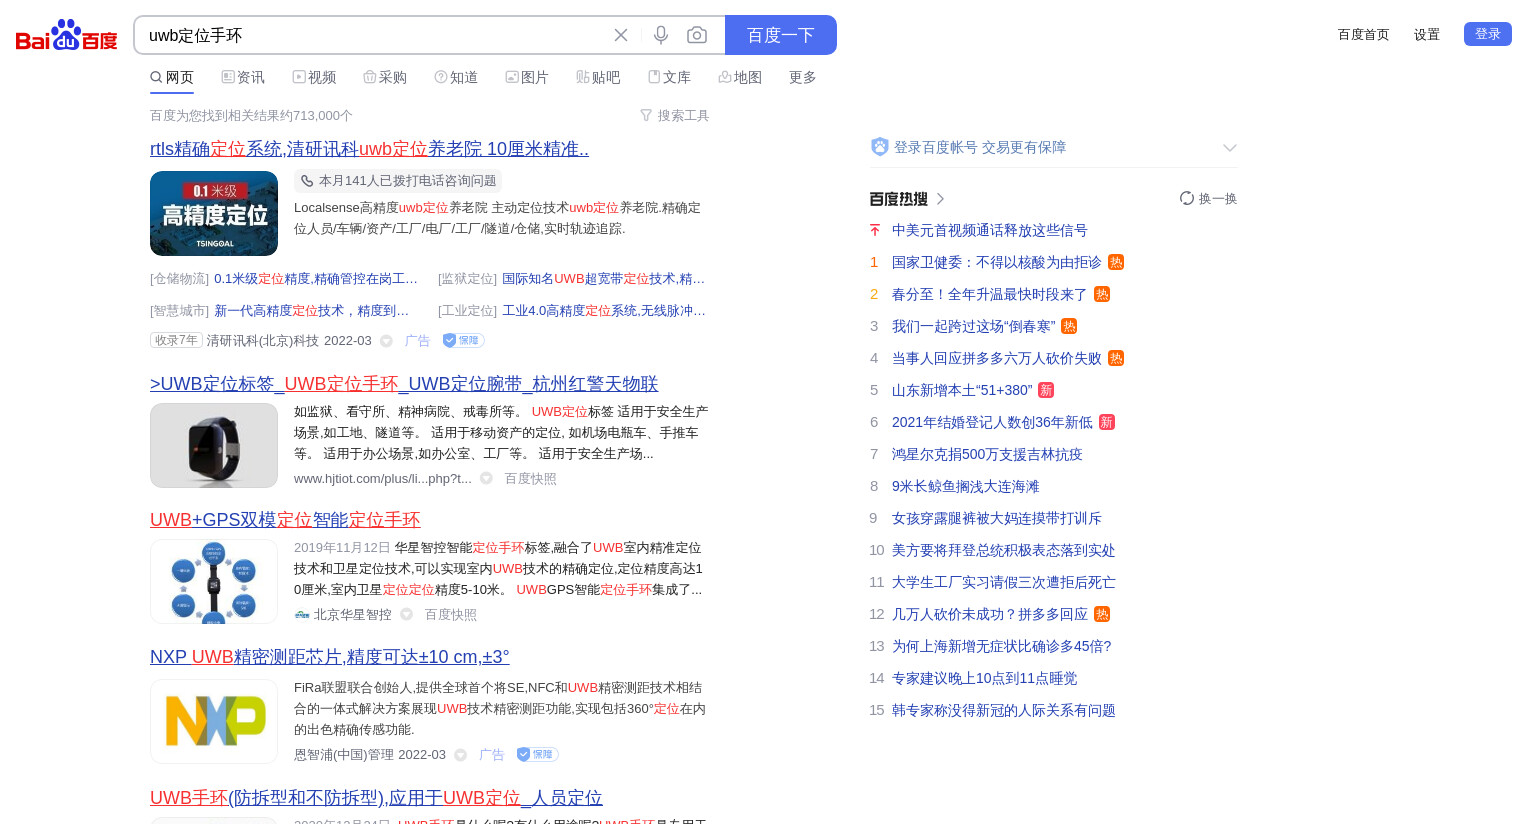Screen dimensions: 1536x824
Task: Open hot topic 专家建议晚上10点到11点睡觉
Action: [x=984, y=678]
